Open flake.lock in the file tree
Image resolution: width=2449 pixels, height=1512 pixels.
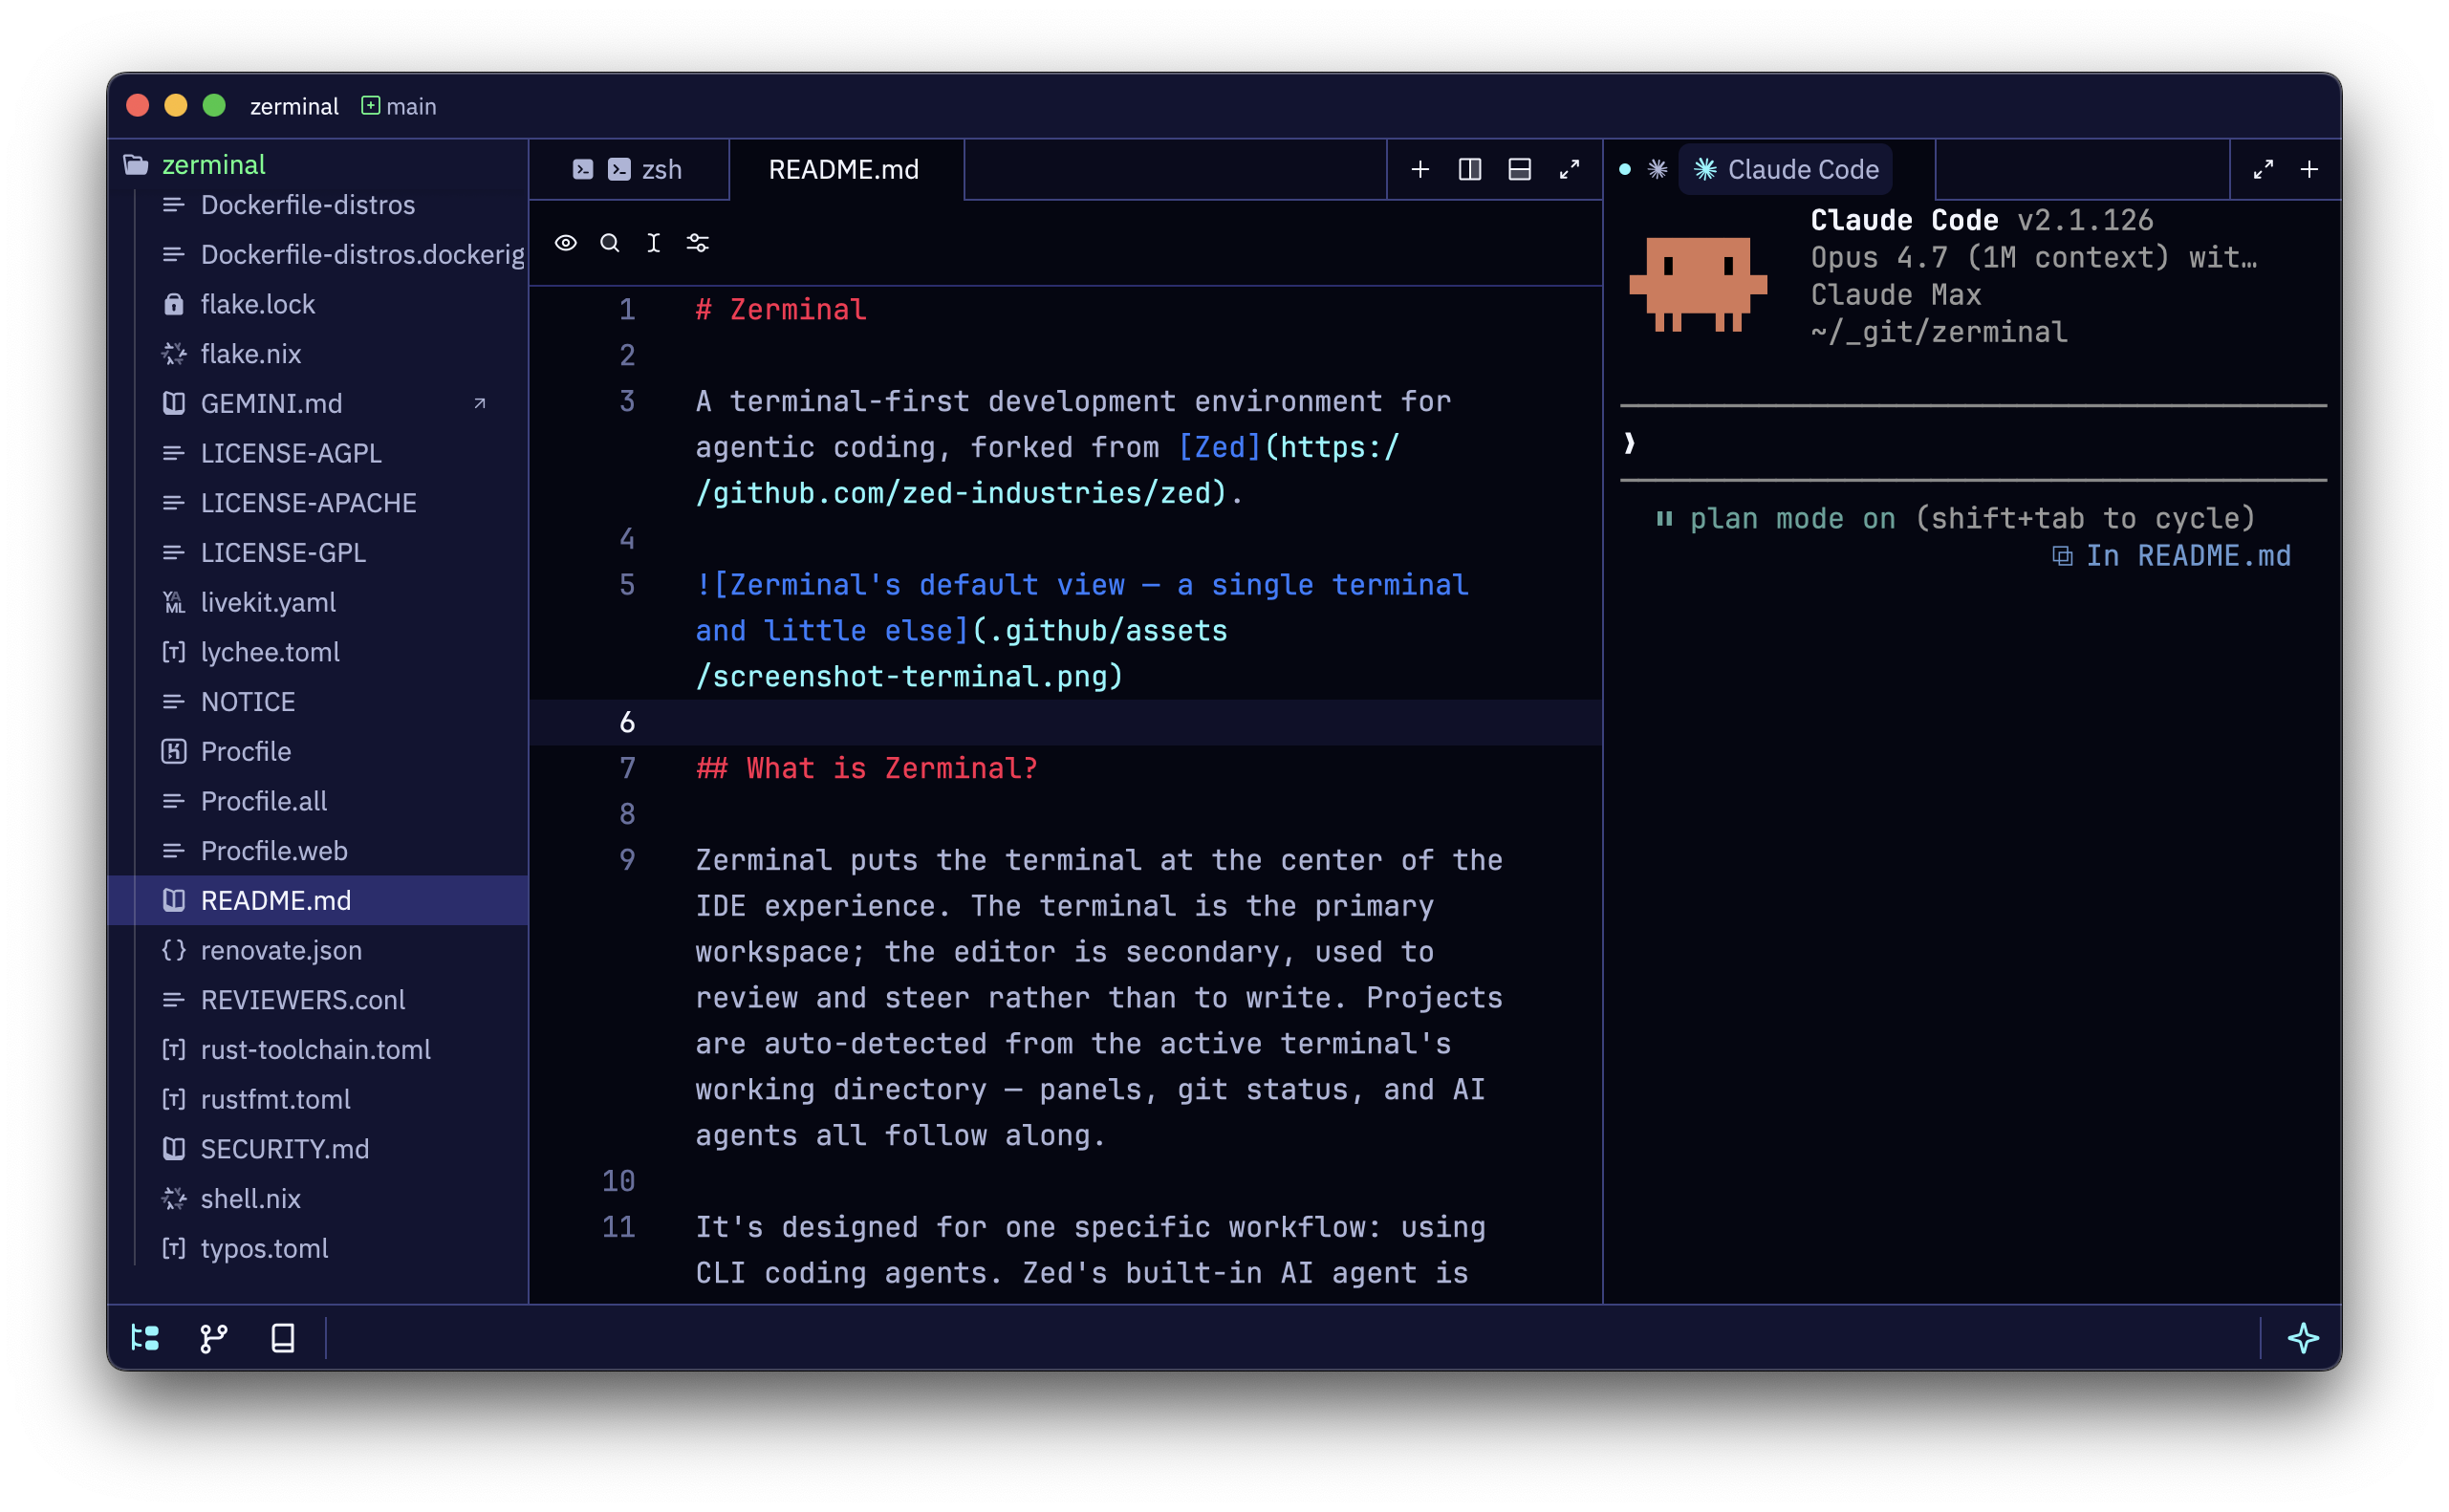(x=318, y=304)
